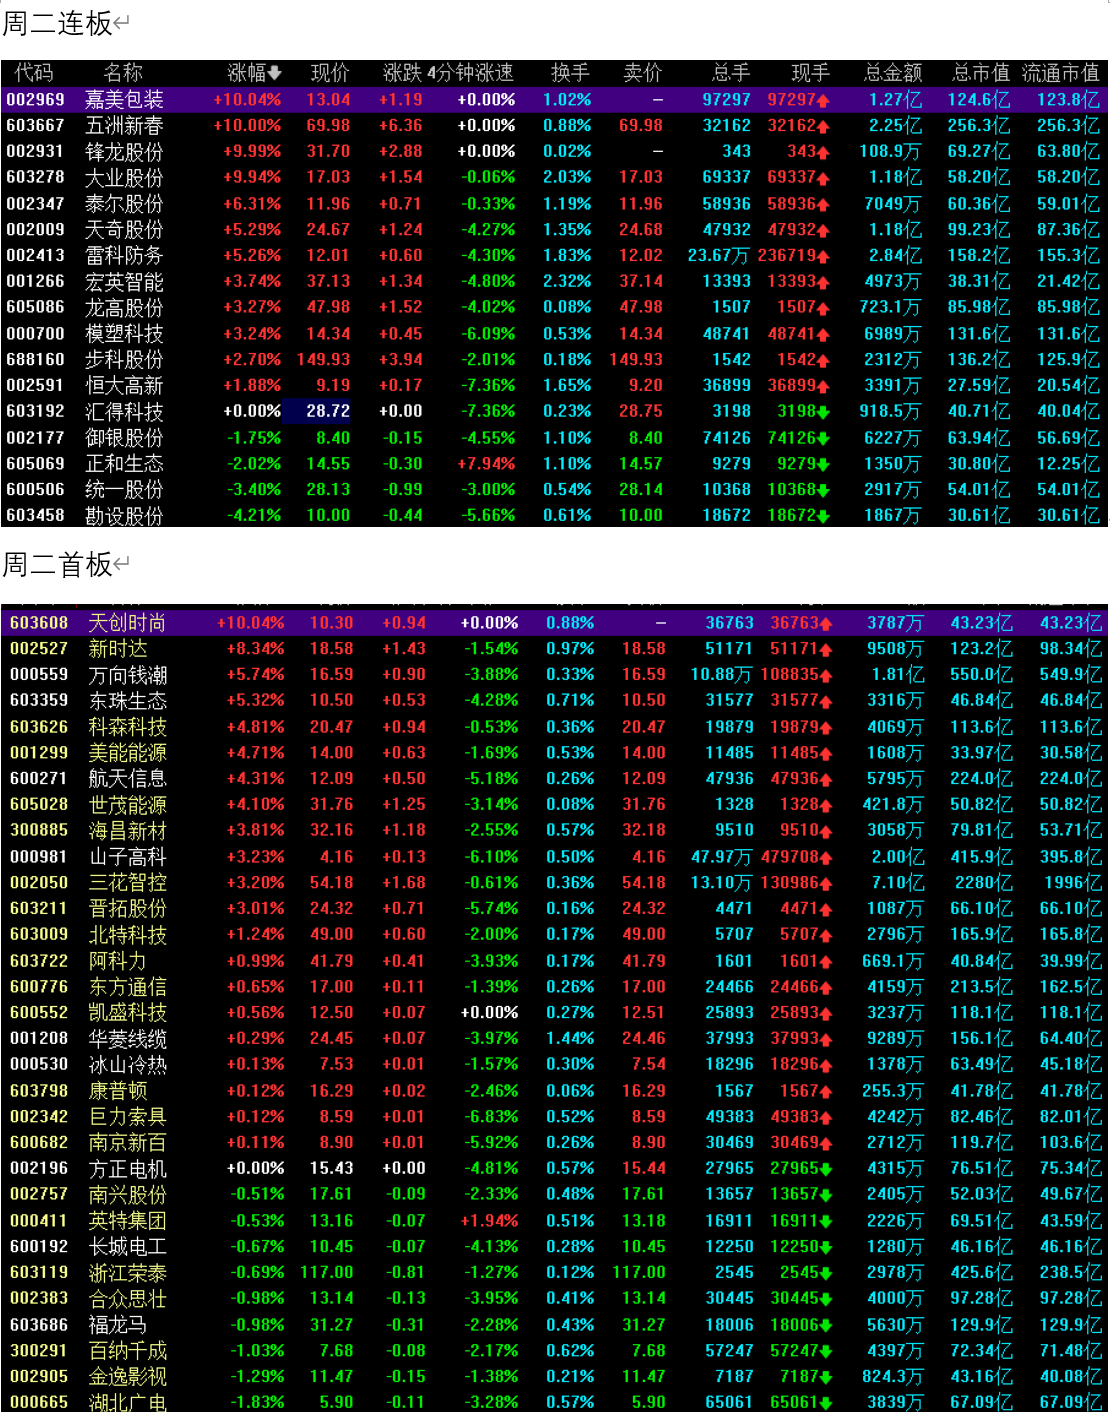1110x1412 pixels.
Task: Select stock row 阿科力
Action: point(554,961)
